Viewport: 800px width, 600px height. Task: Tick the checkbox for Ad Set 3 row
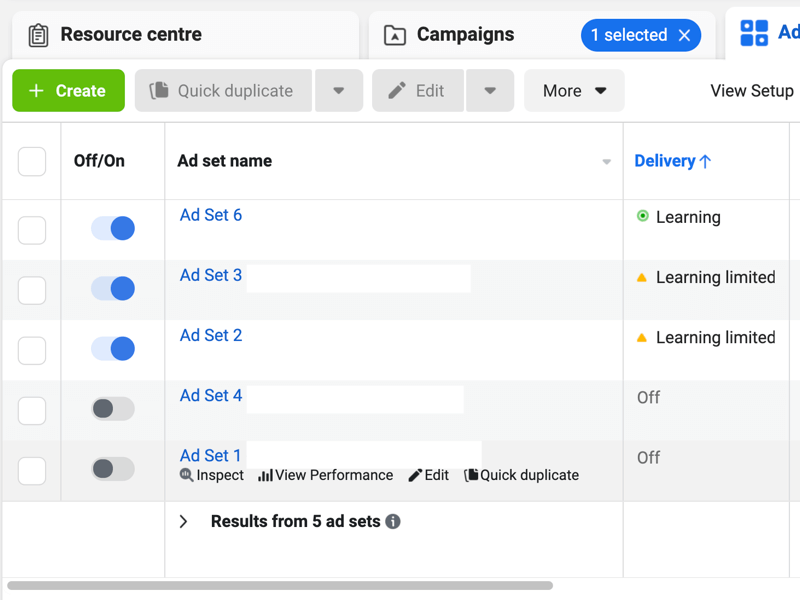[x=32, y=290]
